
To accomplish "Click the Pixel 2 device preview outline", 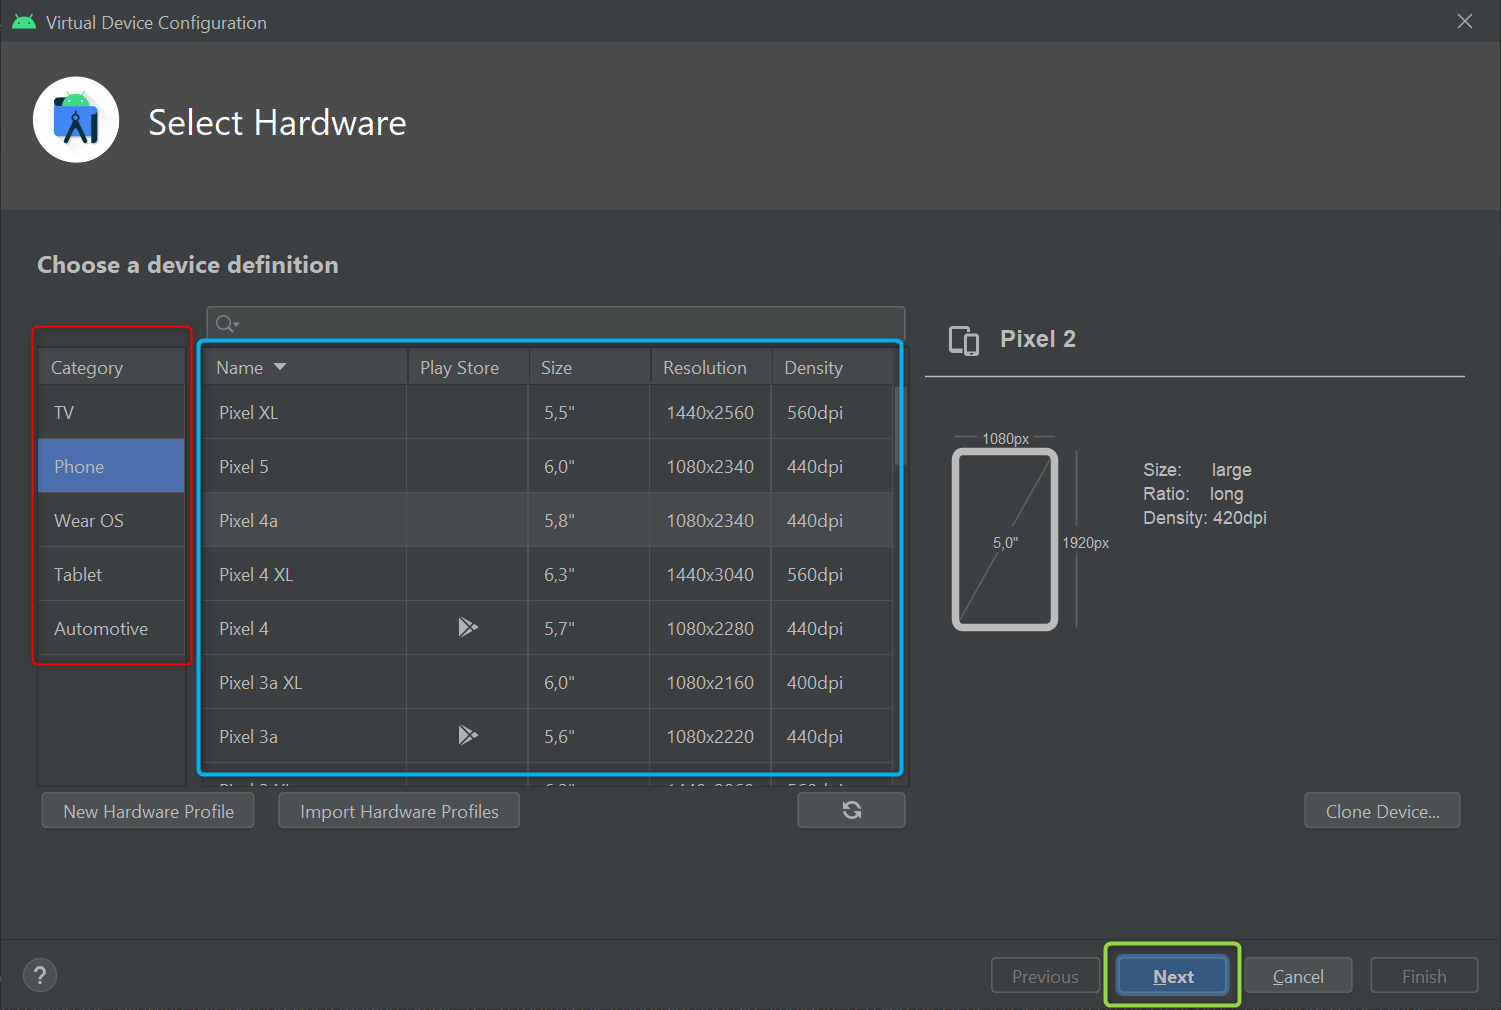I will pyautogui.click(x=1005, y=539).
